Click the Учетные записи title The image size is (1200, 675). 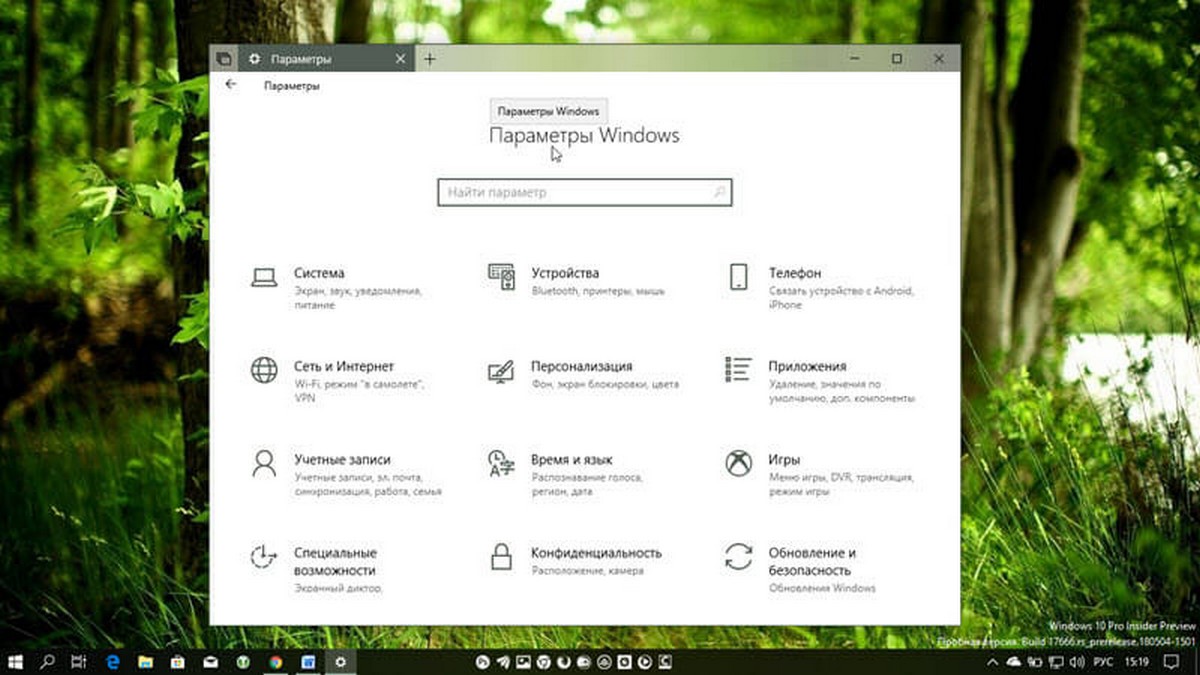[x=342, y=459]
